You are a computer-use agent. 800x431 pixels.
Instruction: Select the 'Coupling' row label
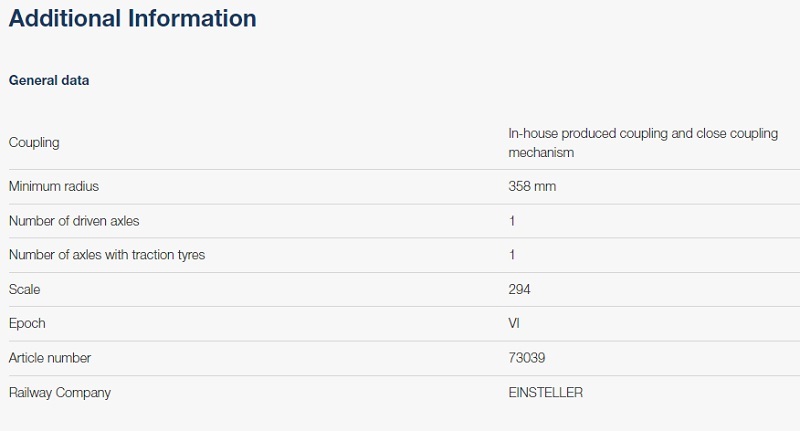[x=34, y=143]
